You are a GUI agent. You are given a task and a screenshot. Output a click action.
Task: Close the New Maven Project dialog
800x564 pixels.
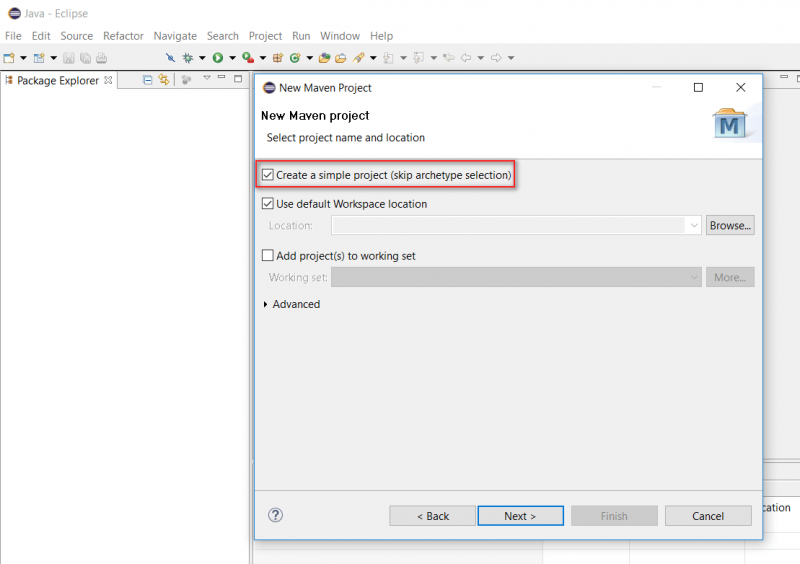pos(741,87)
